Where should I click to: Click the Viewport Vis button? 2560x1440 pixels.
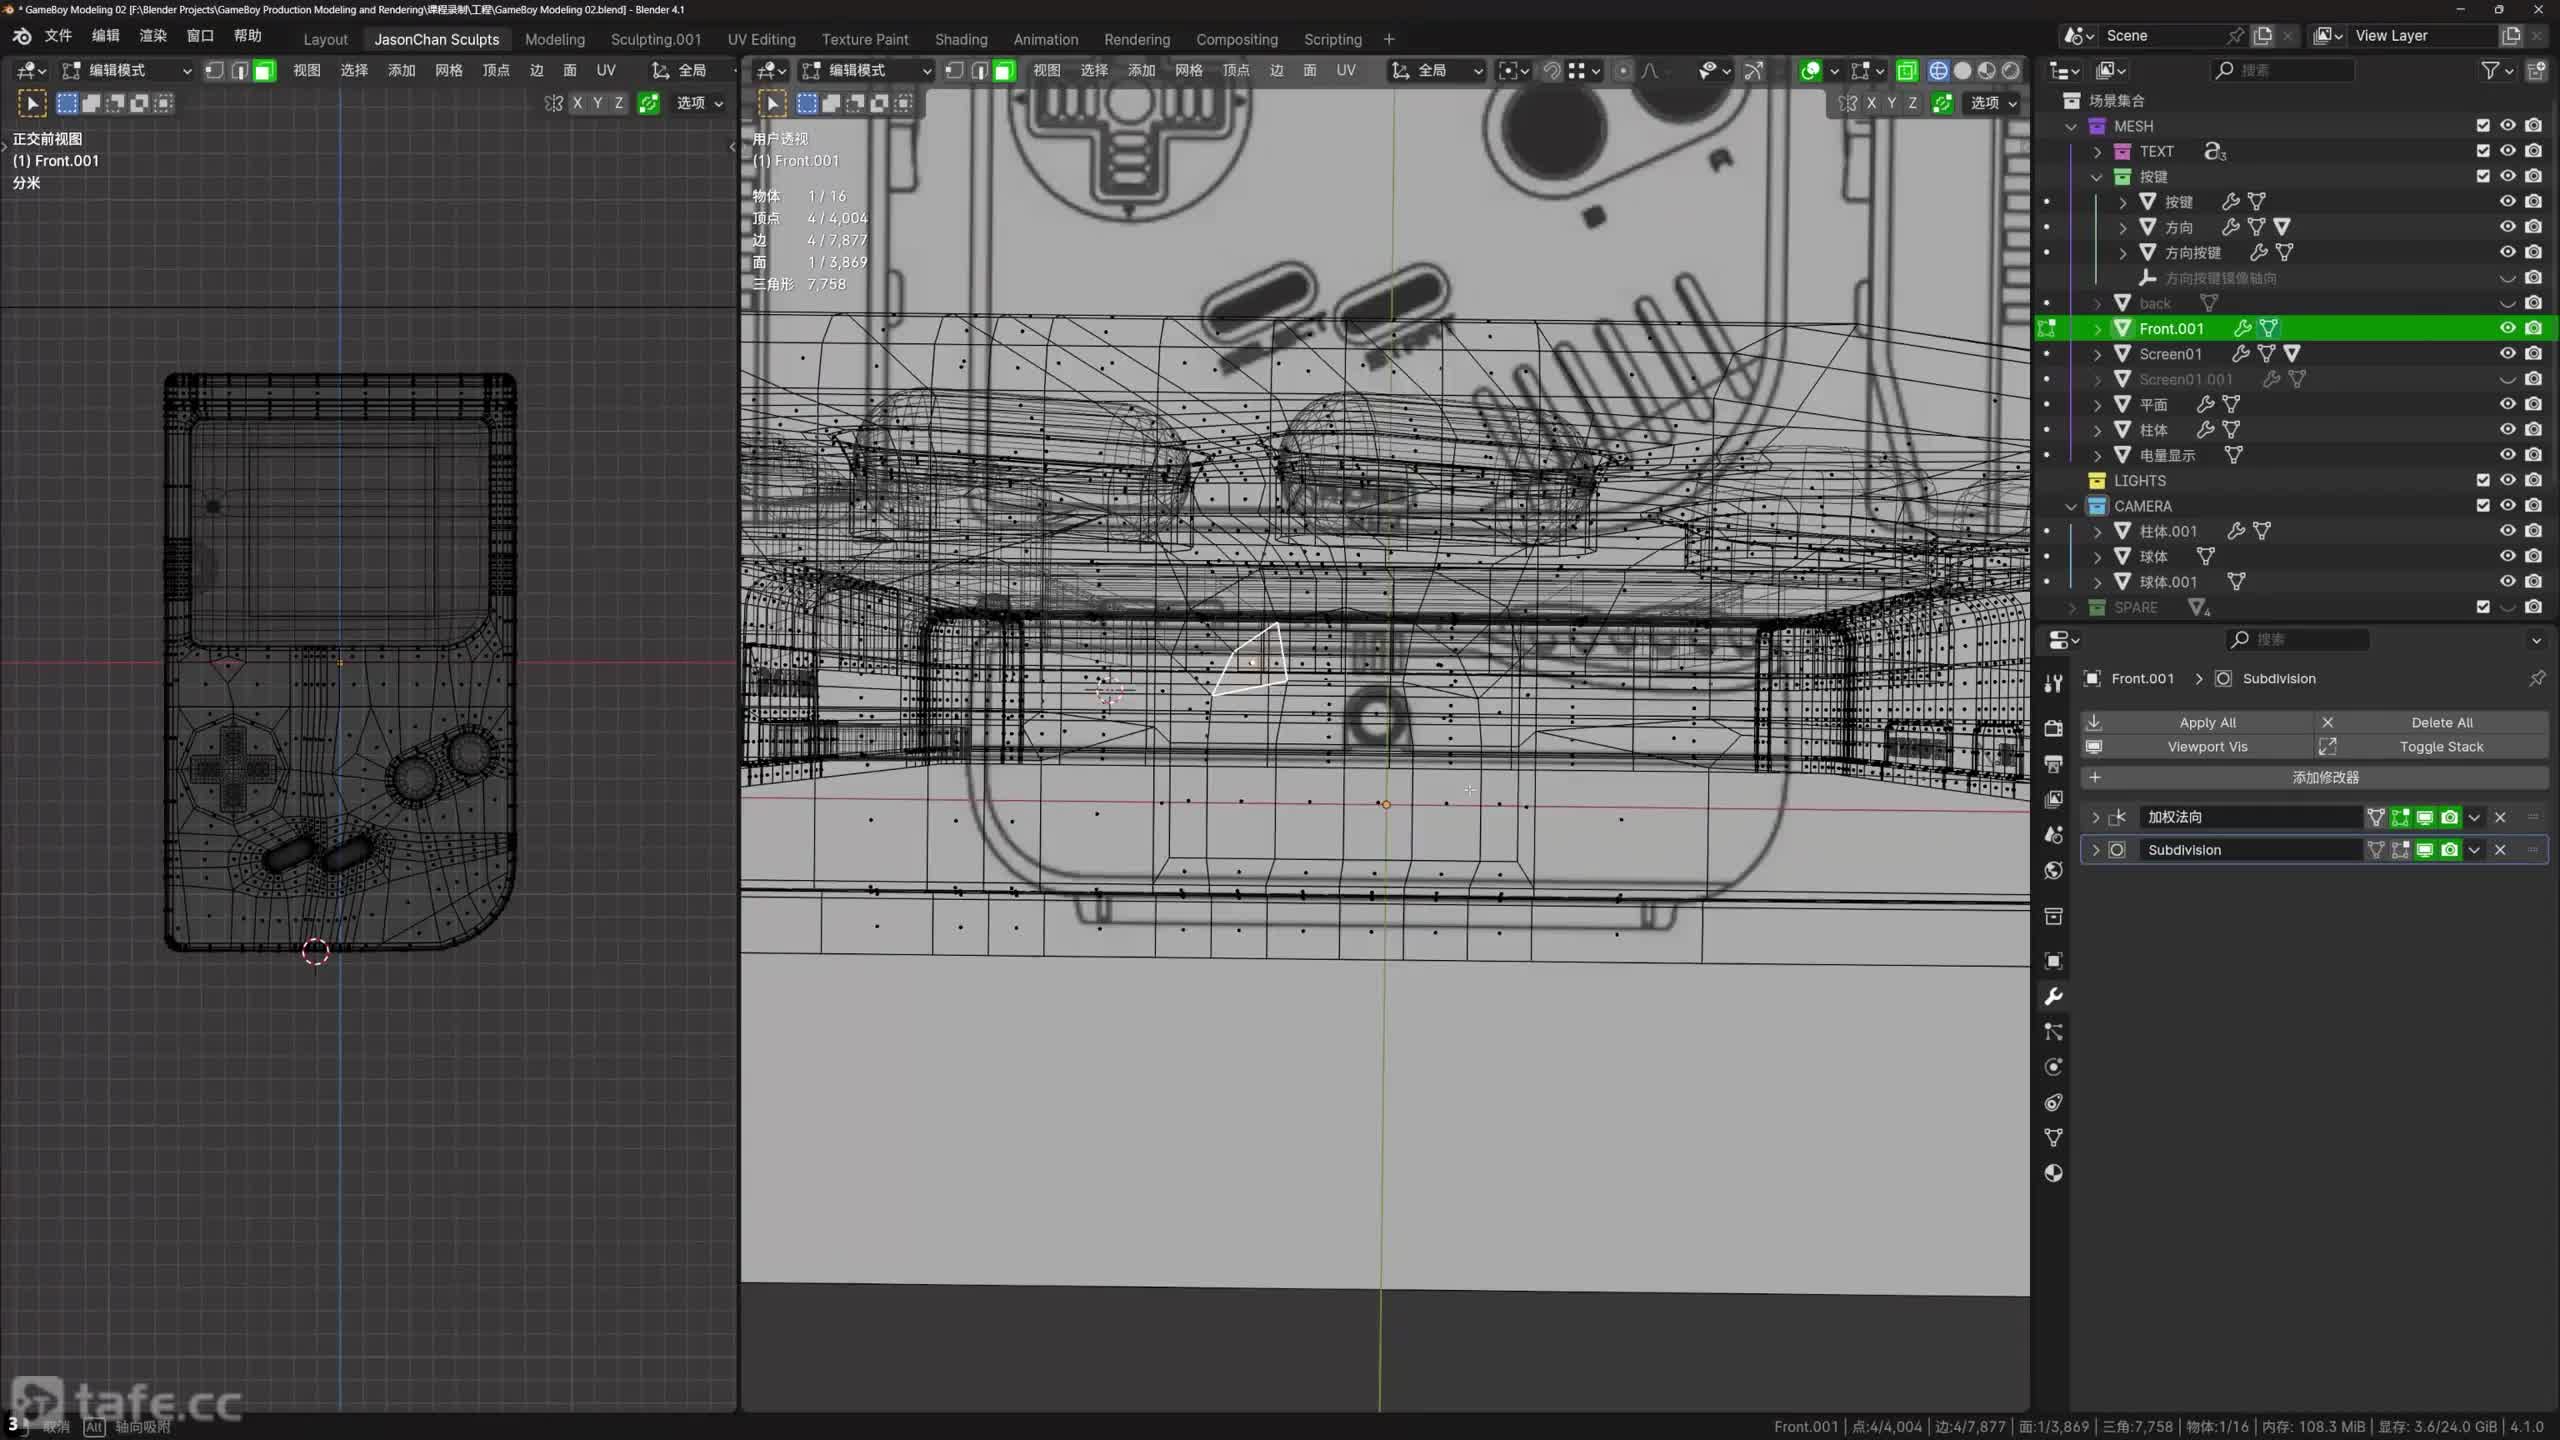[x=2197, y=747]
